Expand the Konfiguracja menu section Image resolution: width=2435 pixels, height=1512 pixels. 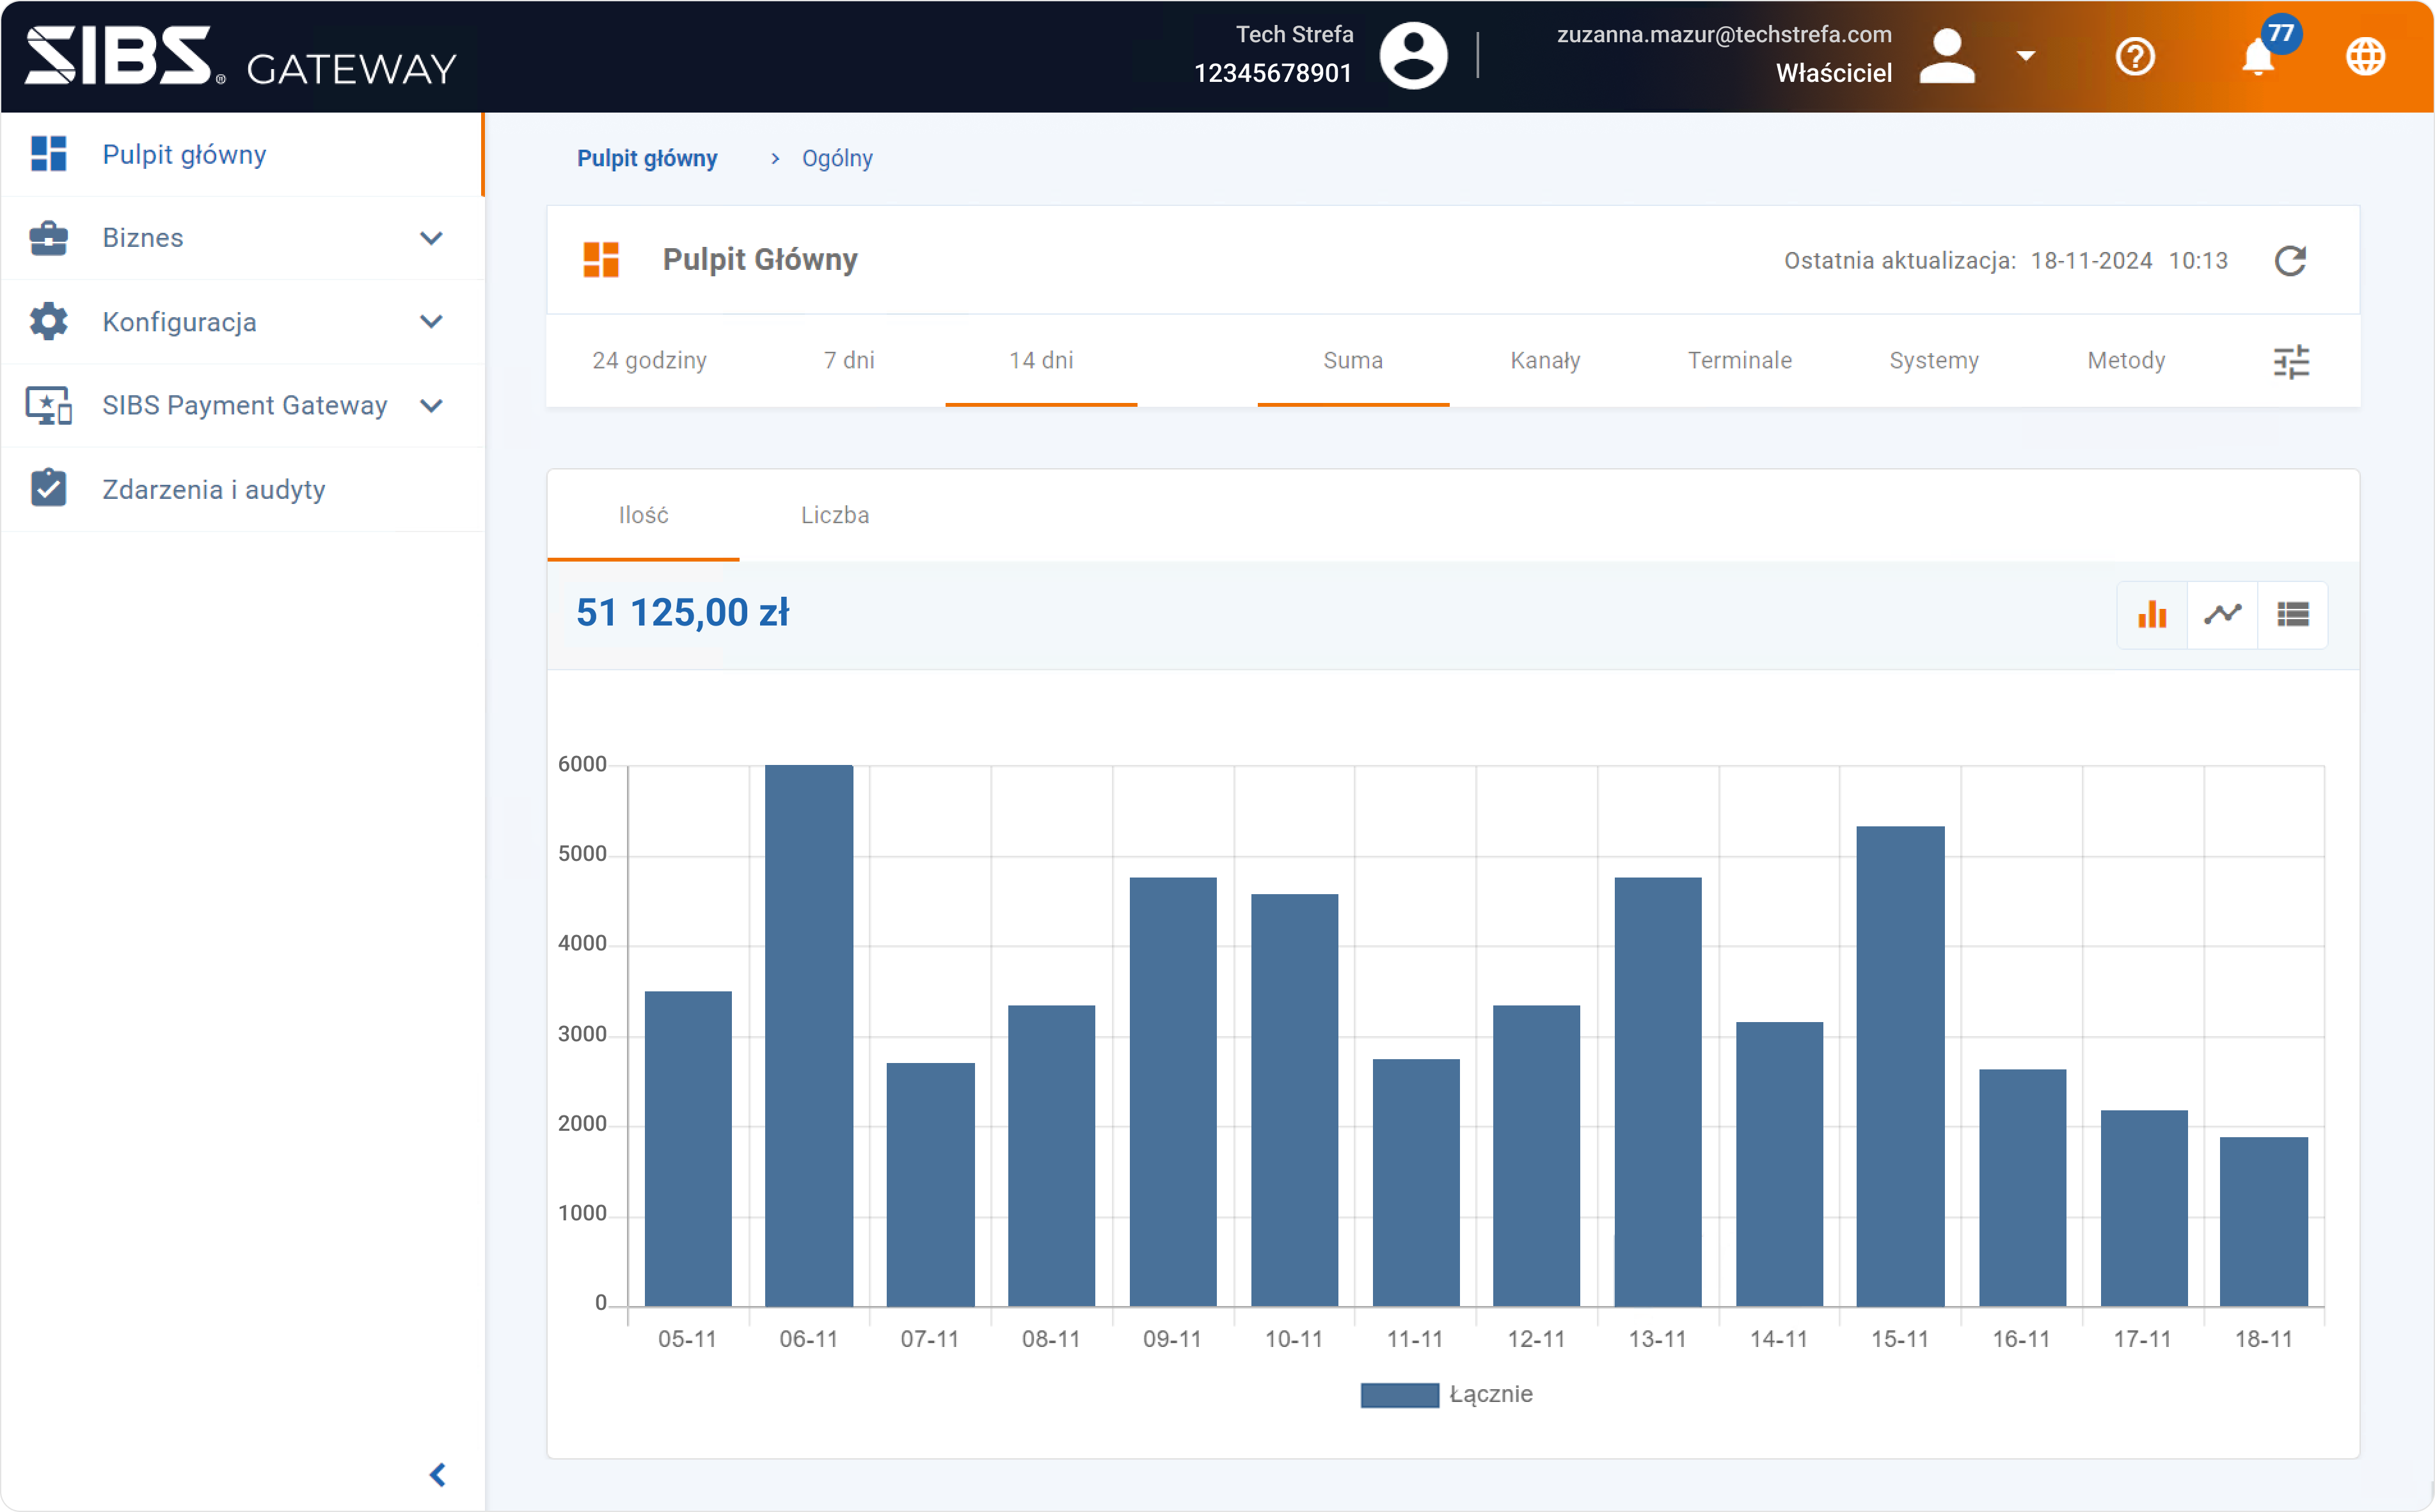tap(431, 322)
